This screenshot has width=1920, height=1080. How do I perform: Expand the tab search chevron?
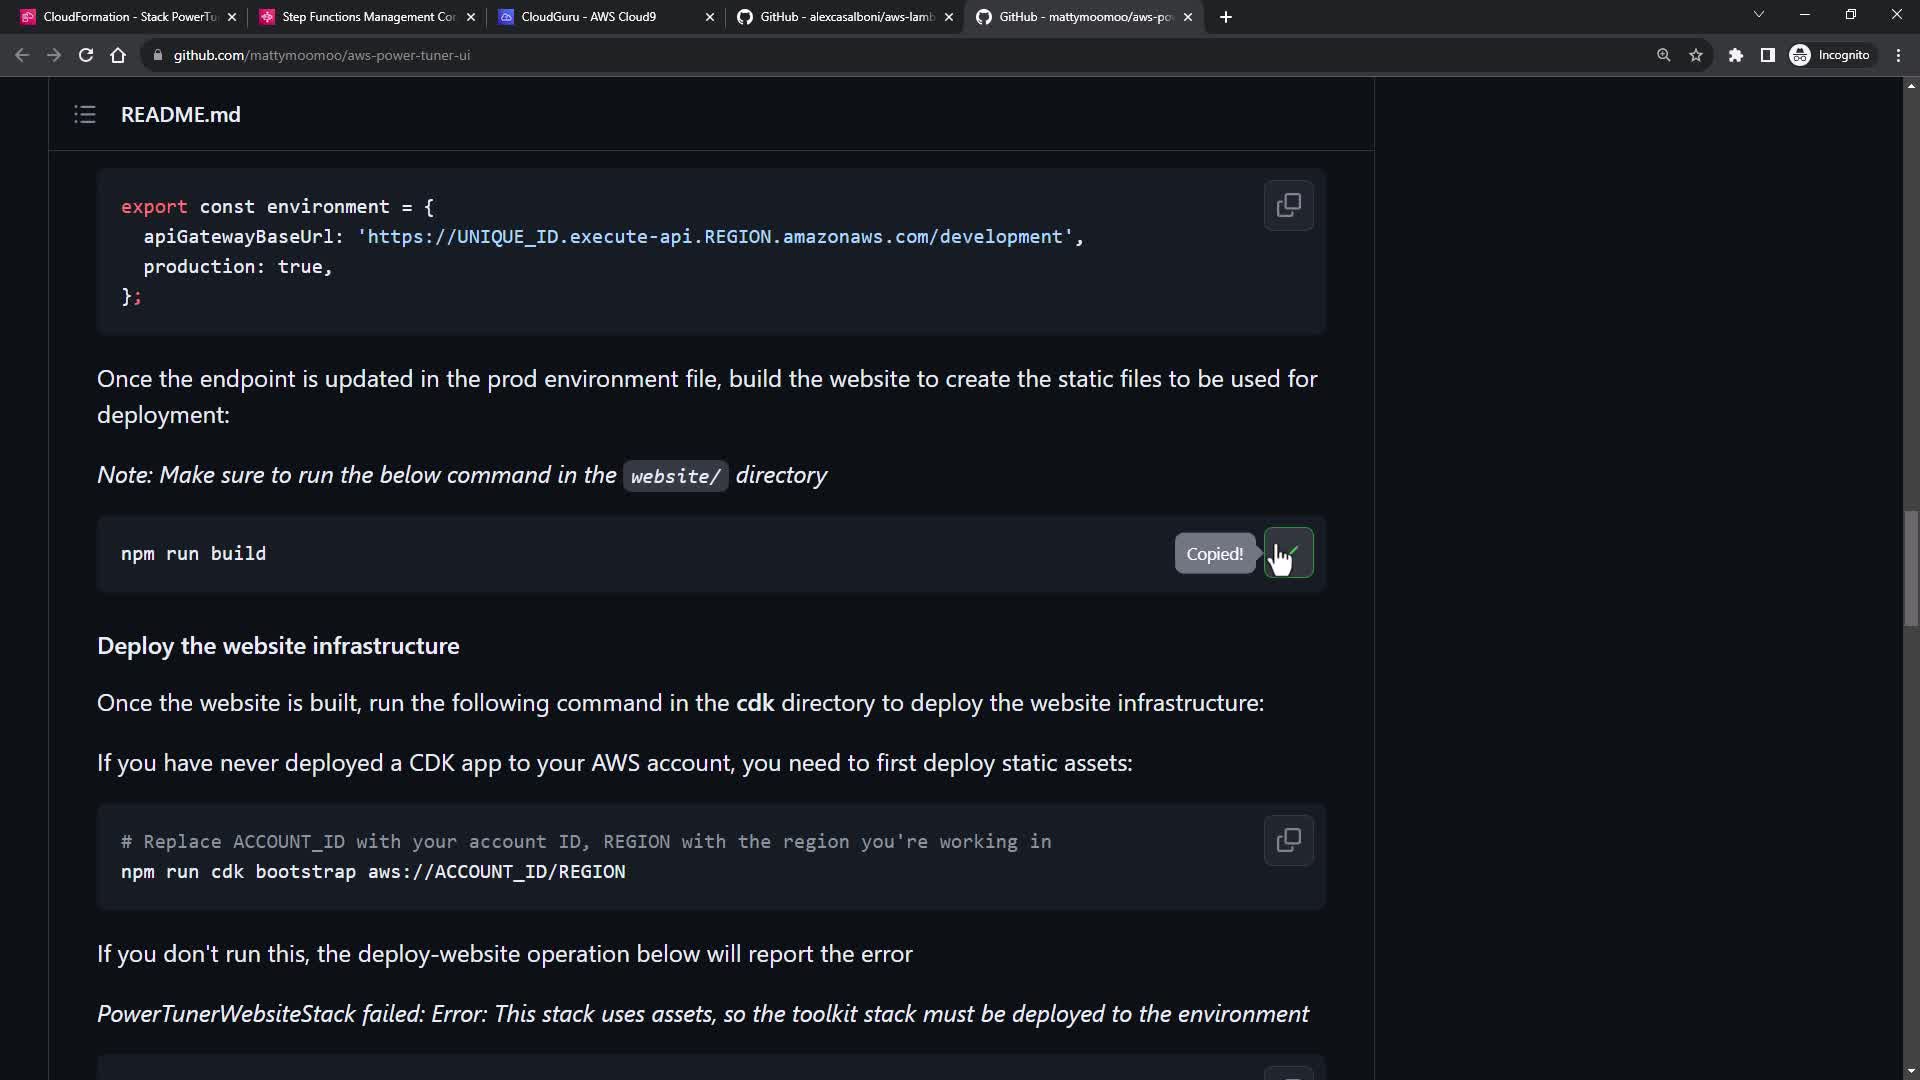(x=1759, y=15)
